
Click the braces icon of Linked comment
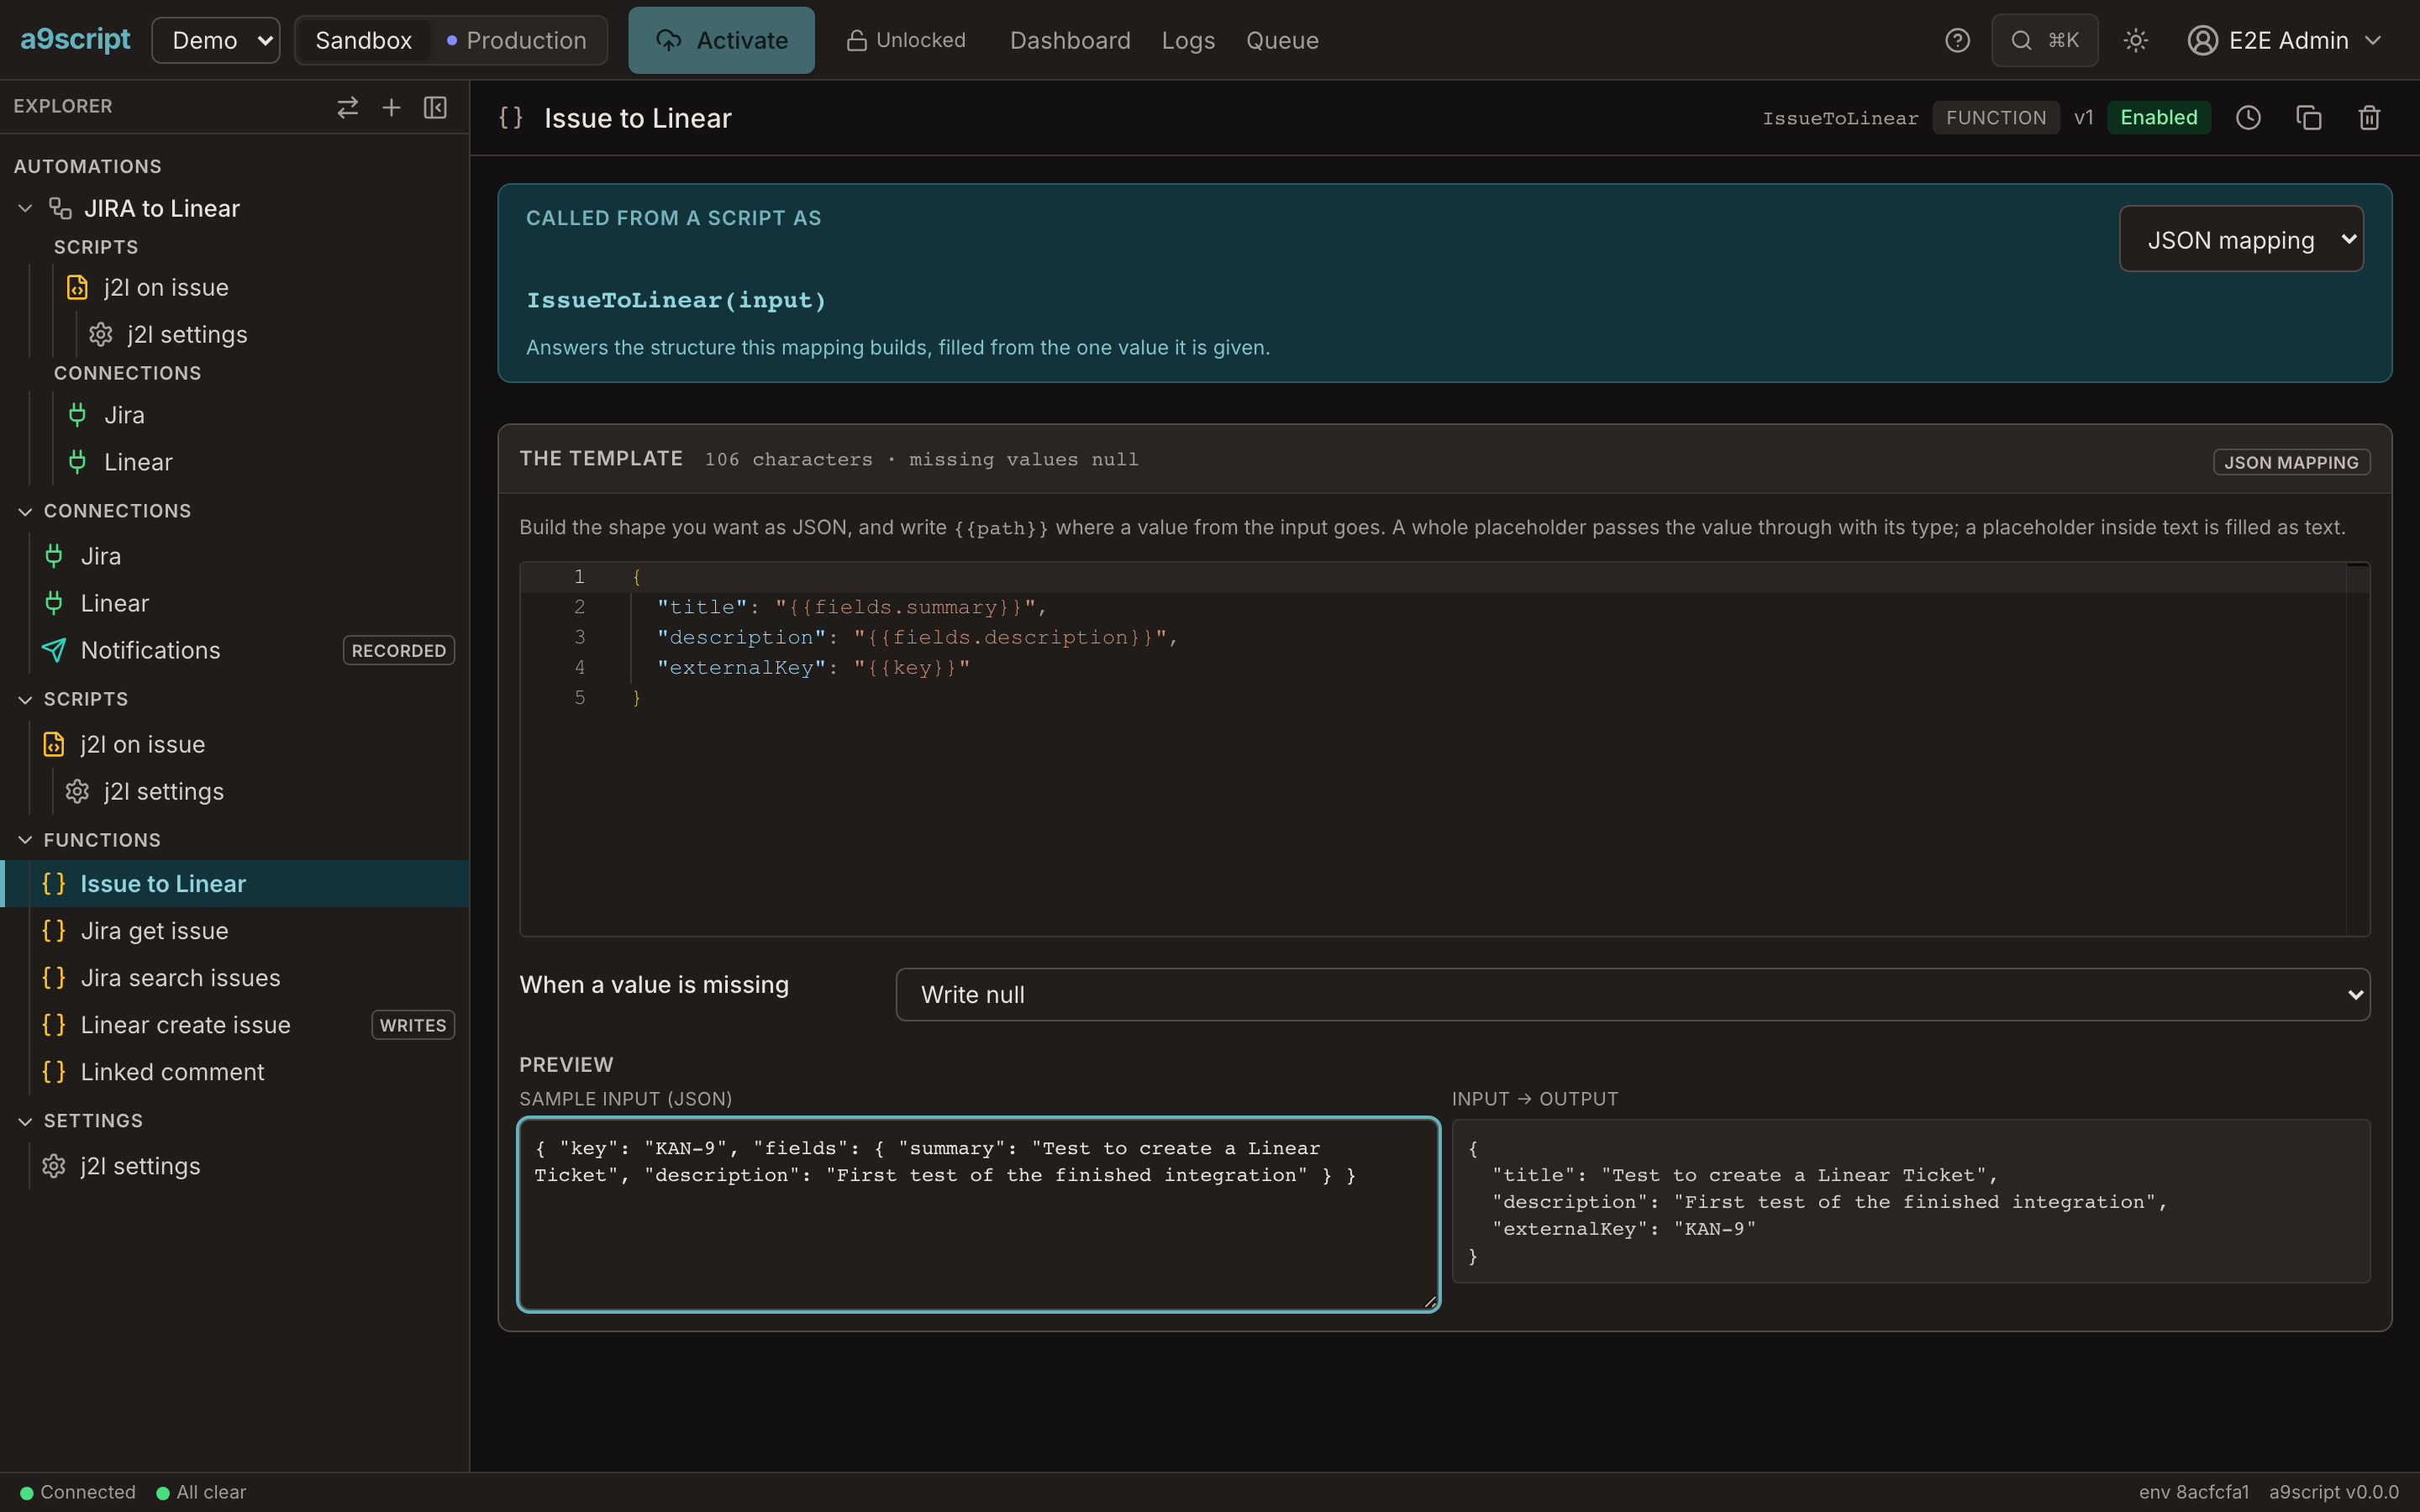pyautogui.click(x=54, y=1072)
